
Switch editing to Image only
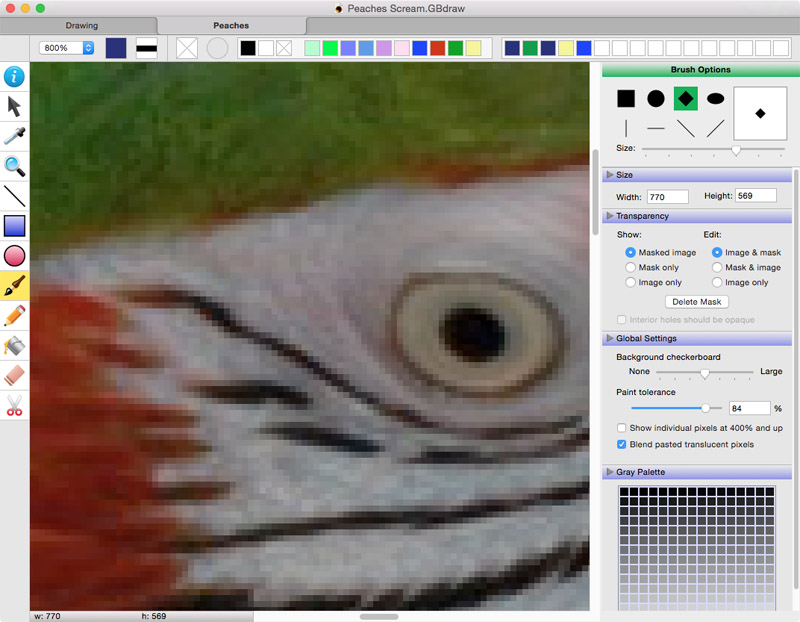(x=720, y=282)
